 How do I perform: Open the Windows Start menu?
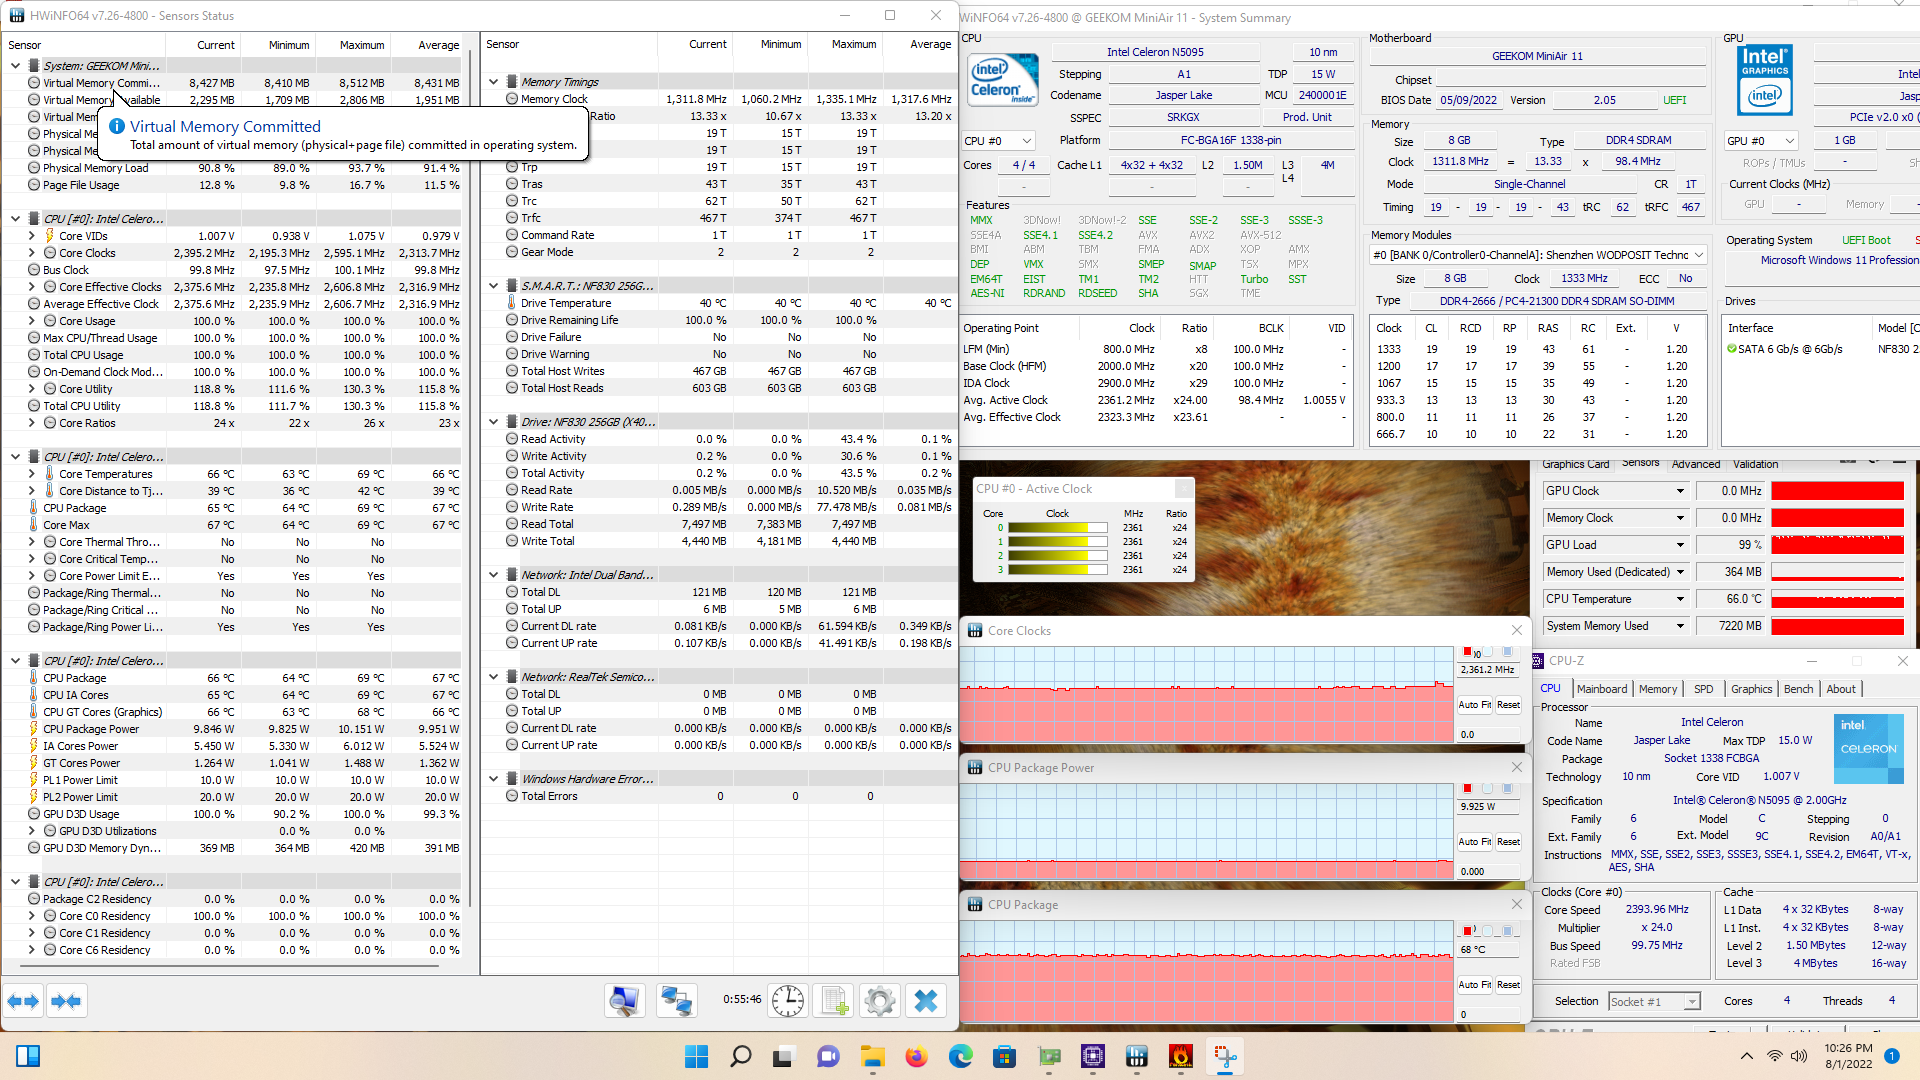(x=697, y=1056)
